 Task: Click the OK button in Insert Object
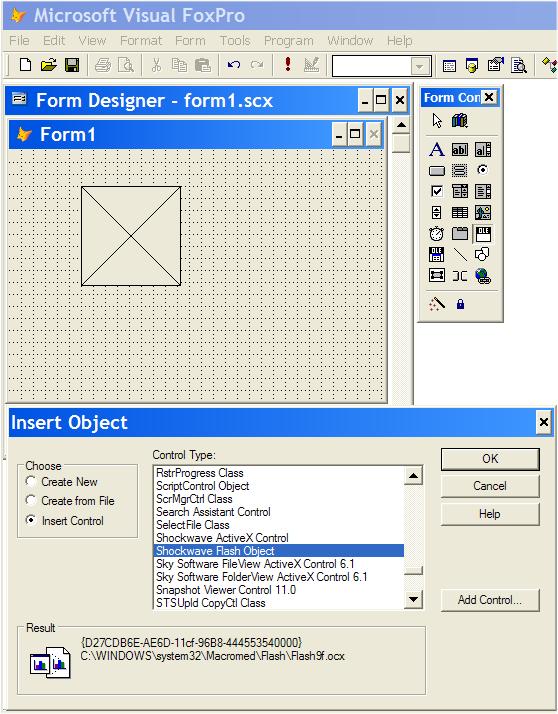[490, 459]
